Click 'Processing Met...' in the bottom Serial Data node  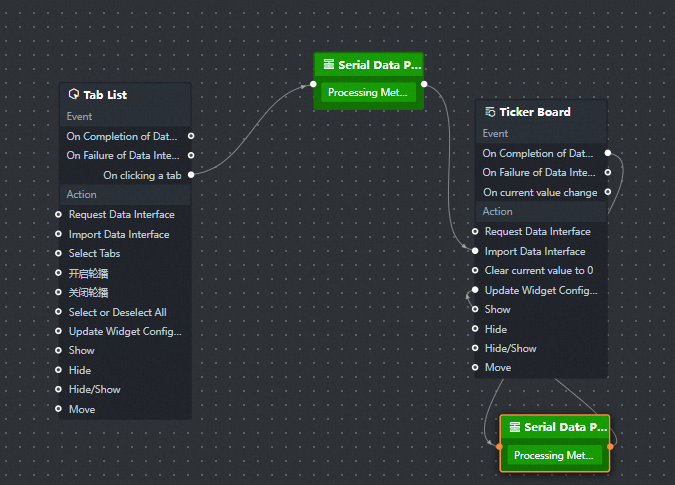point(554,455)
